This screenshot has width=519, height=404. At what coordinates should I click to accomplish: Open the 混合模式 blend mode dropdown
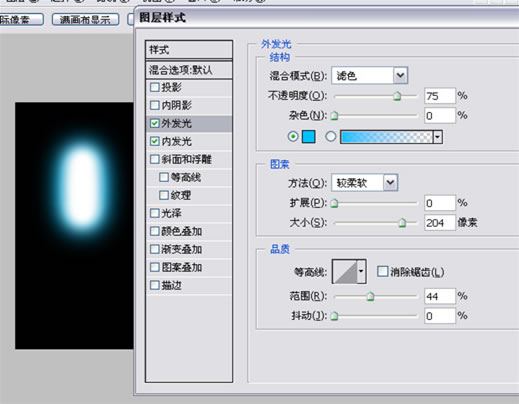[x=370, y=76]
